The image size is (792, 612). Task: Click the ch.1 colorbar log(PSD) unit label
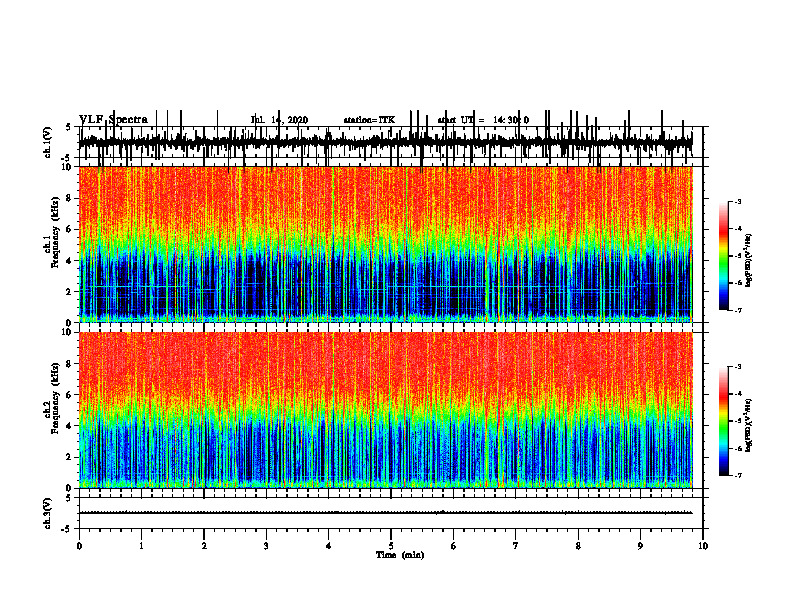(x=748, y=261)
